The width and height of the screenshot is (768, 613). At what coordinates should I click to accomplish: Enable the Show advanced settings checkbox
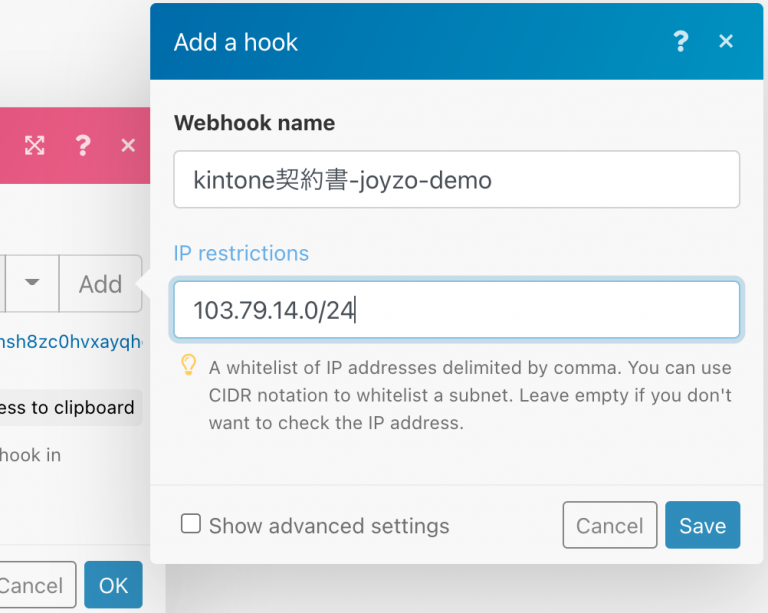[190, 524]
